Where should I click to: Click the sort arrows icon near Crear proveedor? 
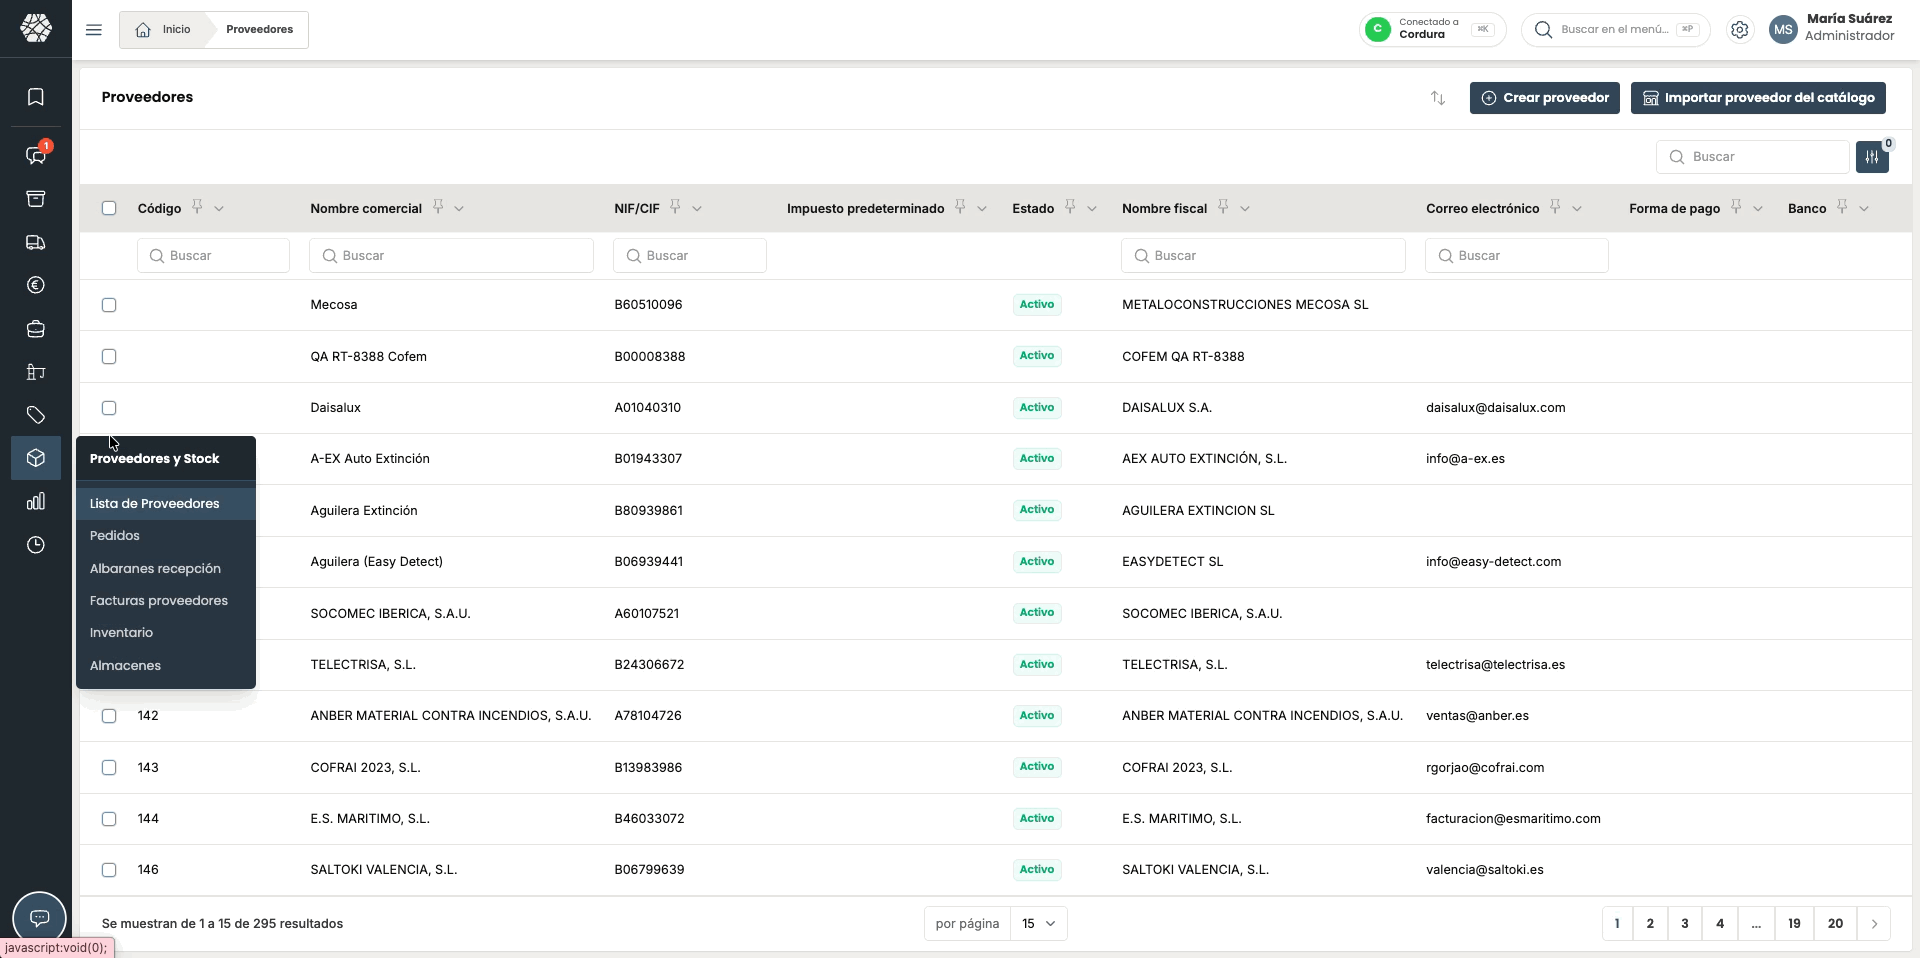coord(1438,98)
